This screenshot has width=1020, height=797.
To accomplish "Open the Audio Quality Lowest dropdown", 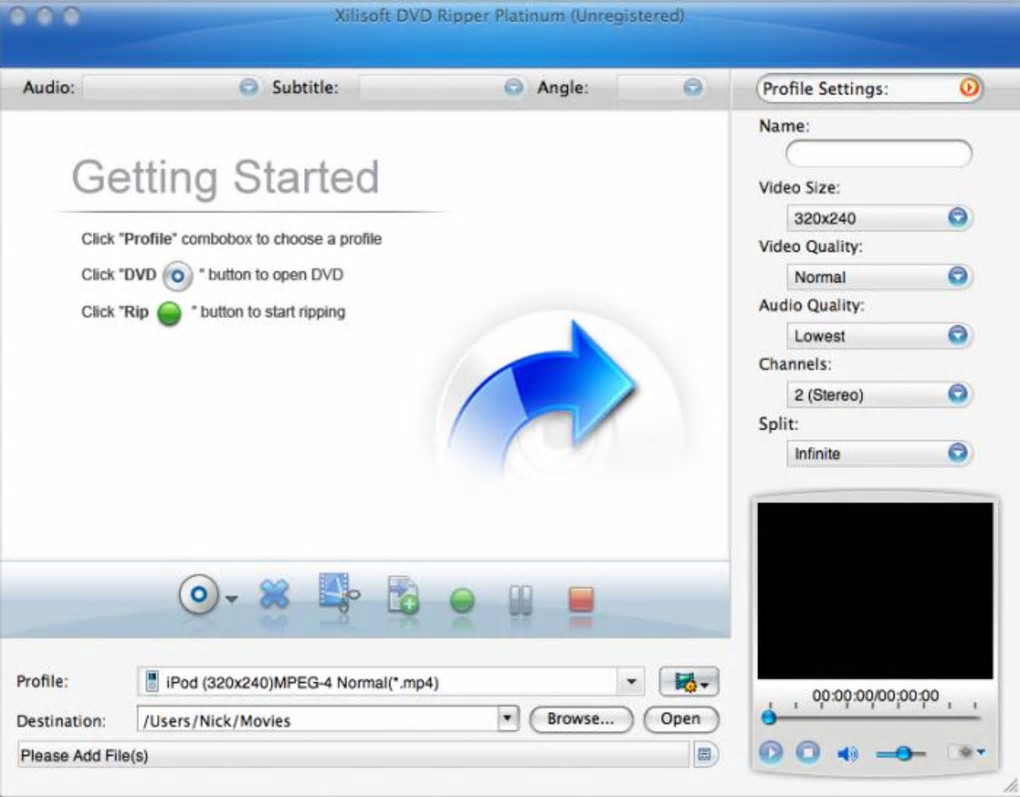I will 879,336.
